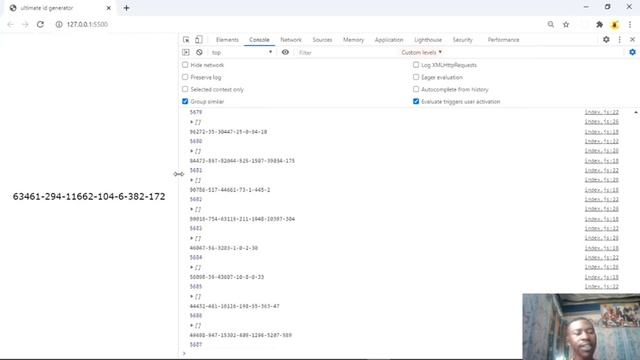640x360 pixels.
Task: Expand the array logged below 5680
Action: [191, 151]
